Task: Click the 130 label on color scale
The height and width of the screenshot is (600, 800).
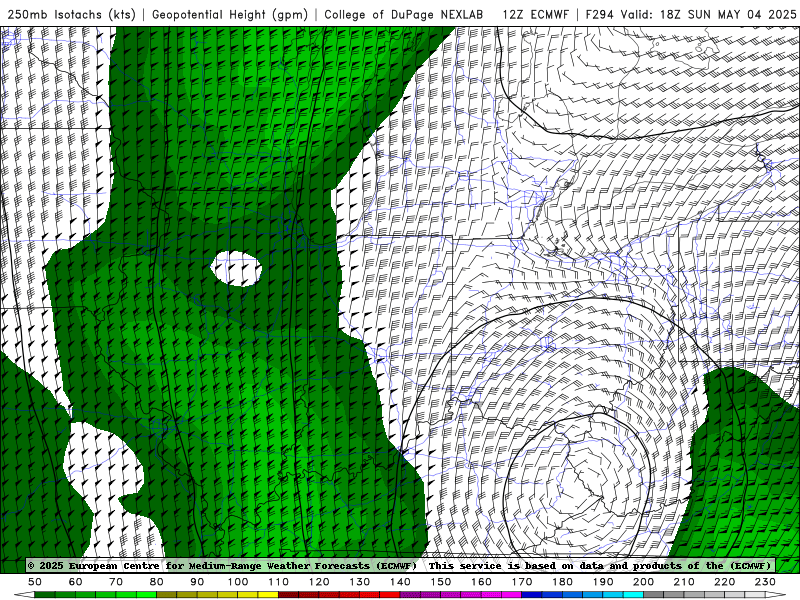Action: coord(359,582)
